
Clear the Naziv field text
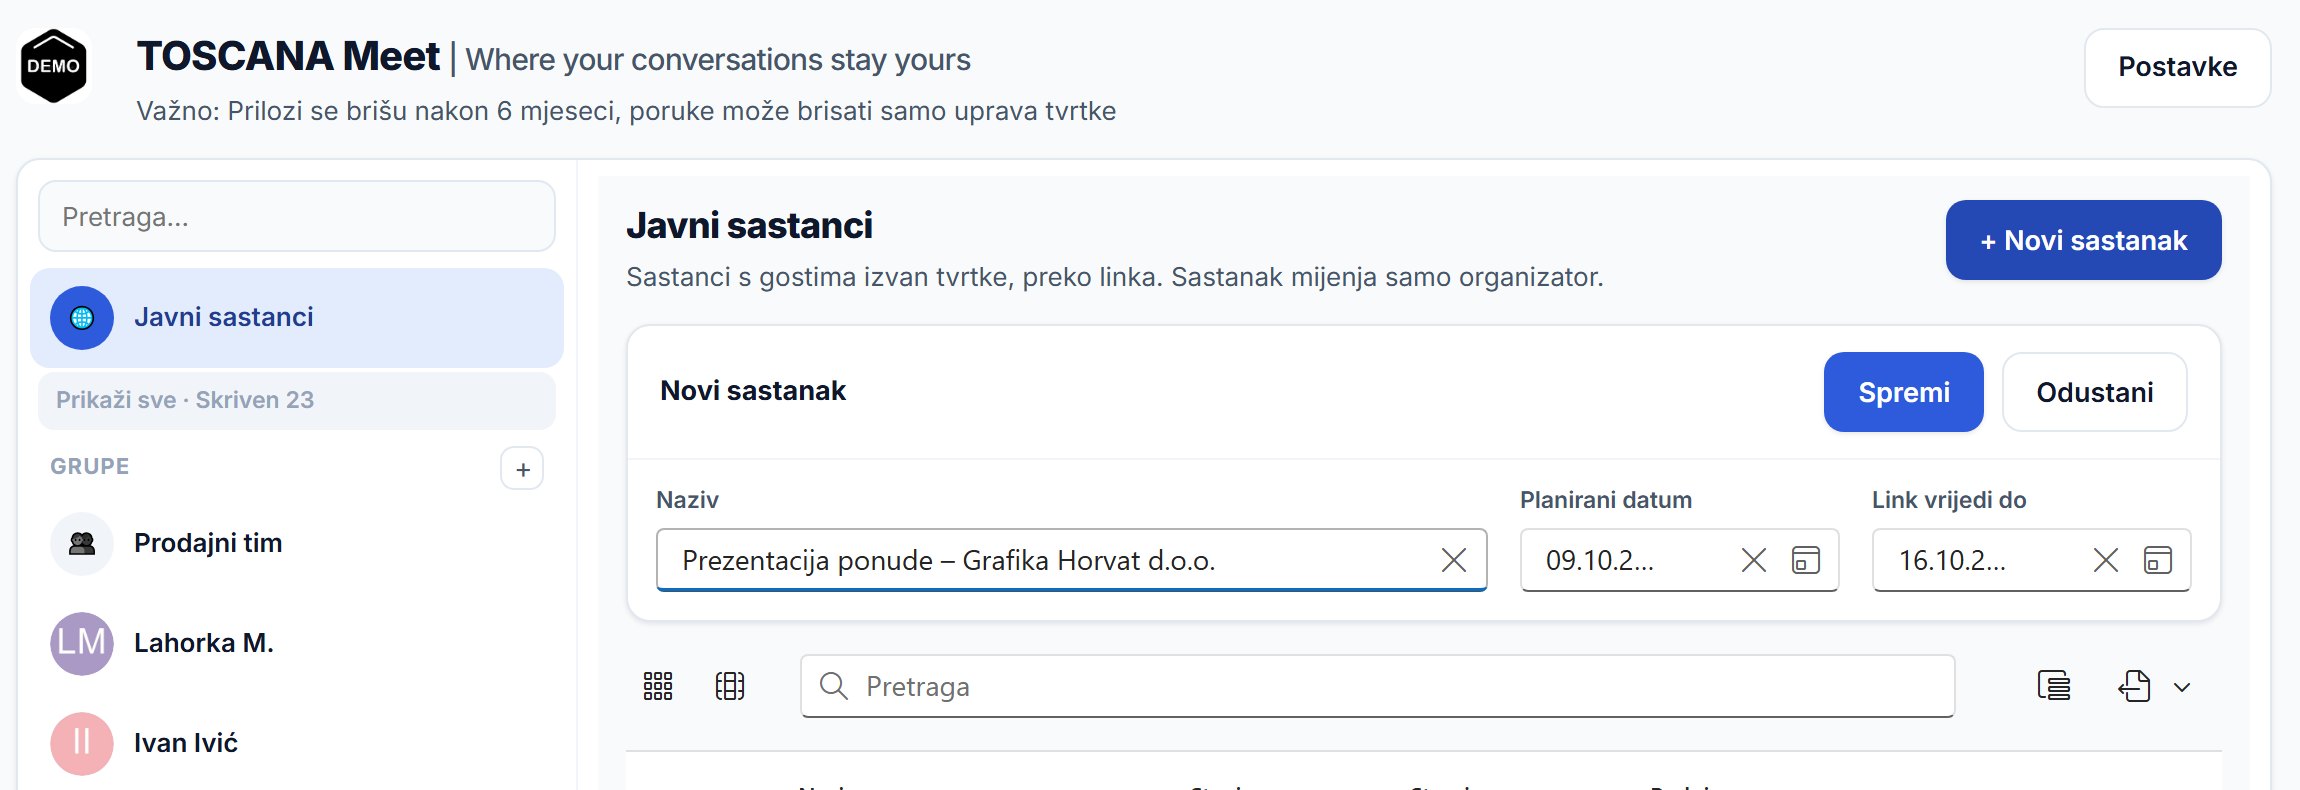[x=1454, y=560]
